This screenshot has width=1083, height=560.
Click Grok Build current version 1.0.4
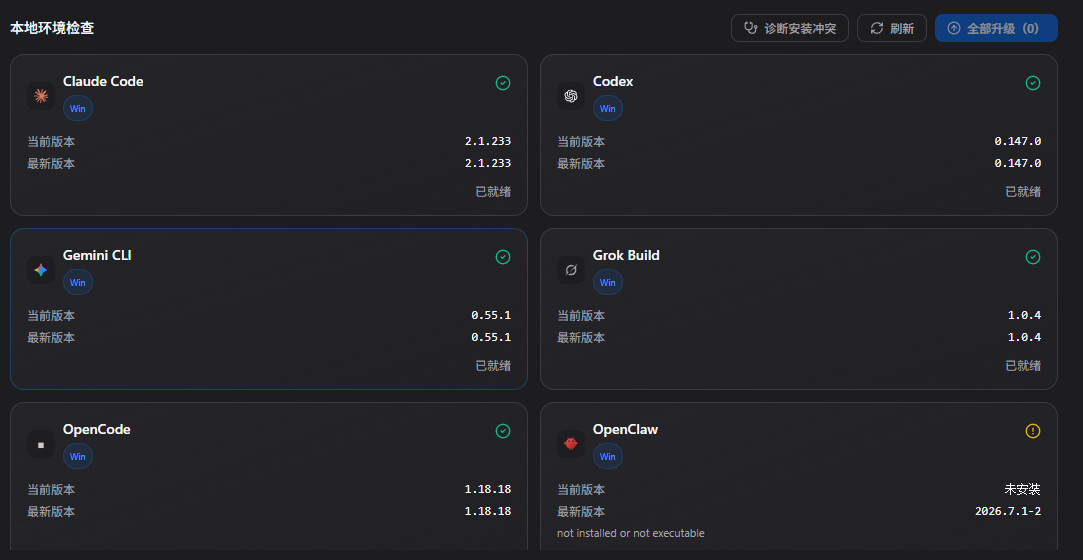click(1024, 316)
